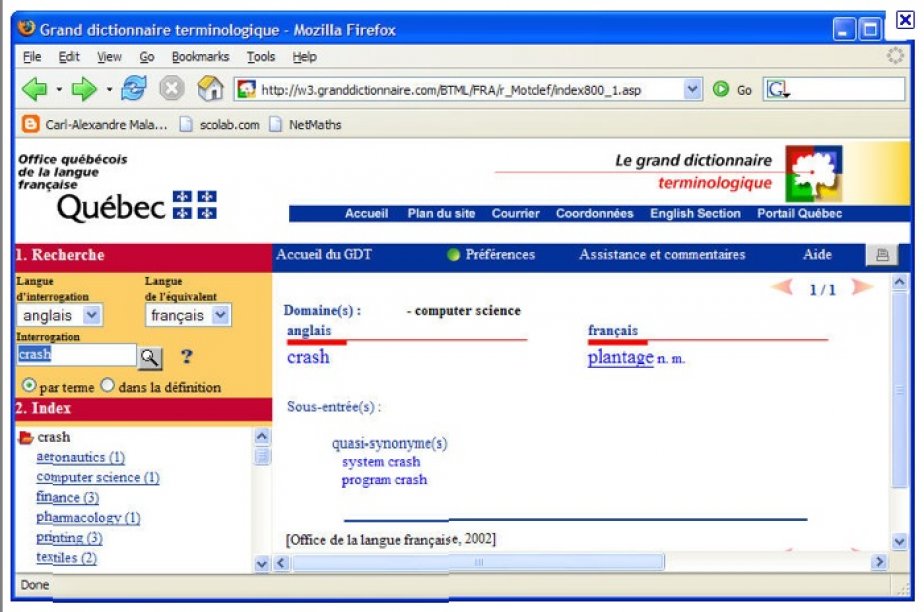Click the Reload page icon
The width and height of the screenshot is (924, 612).
point(133,89)
